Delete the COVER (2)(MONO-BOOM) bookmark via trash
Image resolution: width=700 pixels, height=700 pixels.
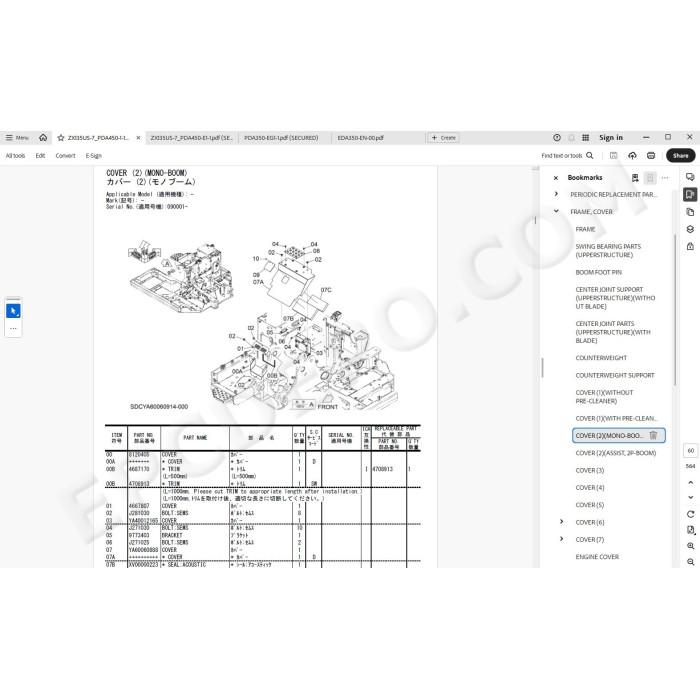click(x=653, y=435)
